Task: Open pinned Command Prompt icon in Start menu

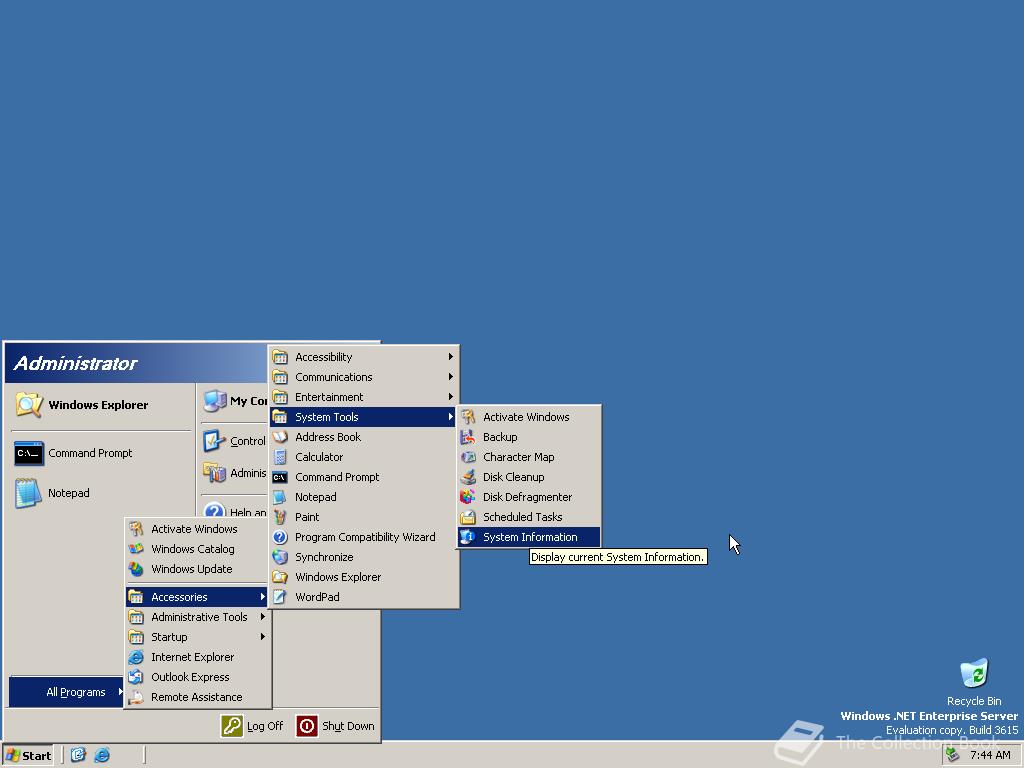Action: 29,453
